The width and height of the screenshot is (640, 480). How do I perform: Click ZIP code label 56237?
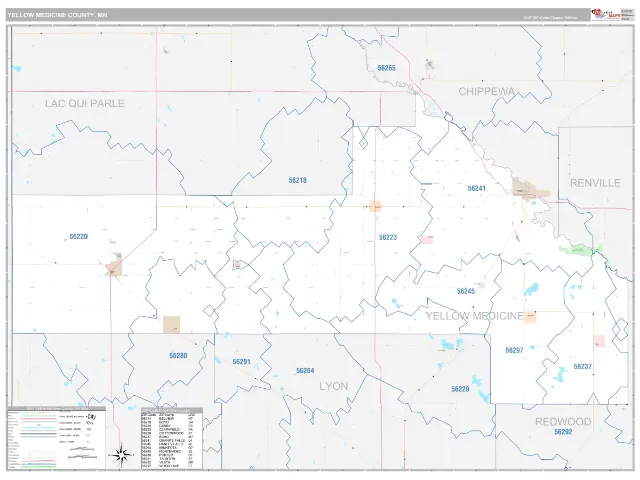[x=582, y=366]
